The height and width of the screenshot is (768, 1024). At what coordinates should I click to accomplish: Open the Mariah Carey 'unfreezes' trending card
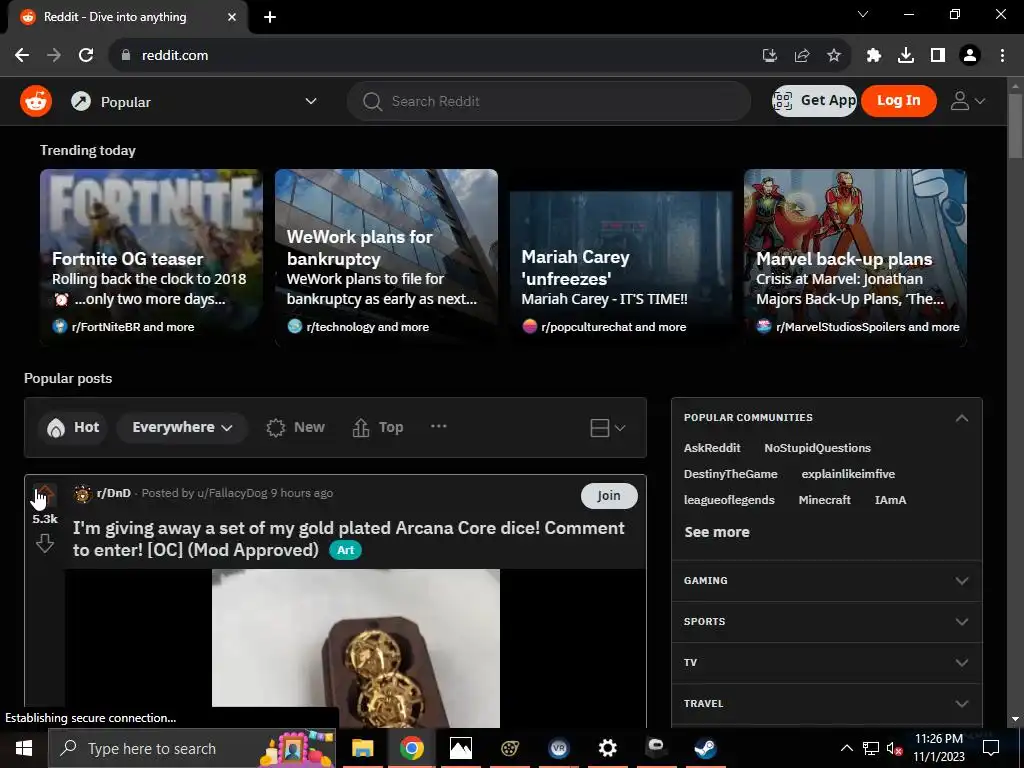[x=621, y=257]
